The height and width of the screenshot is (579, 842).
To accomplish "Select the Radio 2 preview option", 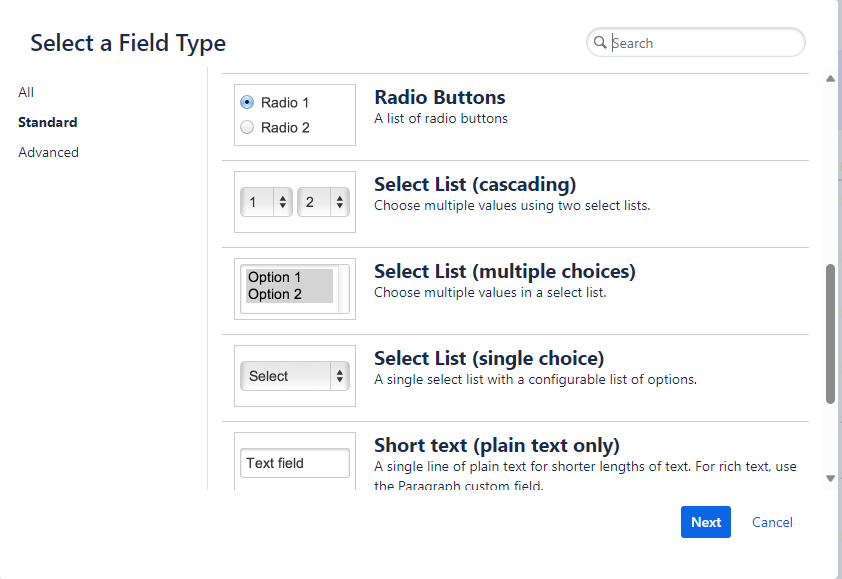I will pos(247,127).
